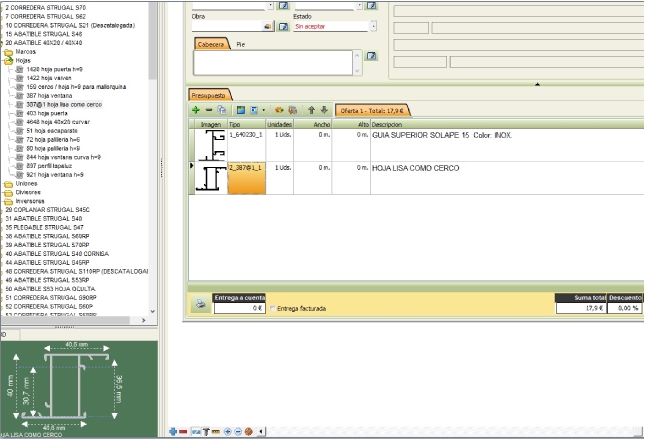The width and height of the screenshot is (645, 439).
Task: Click the edit icon next to the Cabecera text box
Action: pos(371,56)
